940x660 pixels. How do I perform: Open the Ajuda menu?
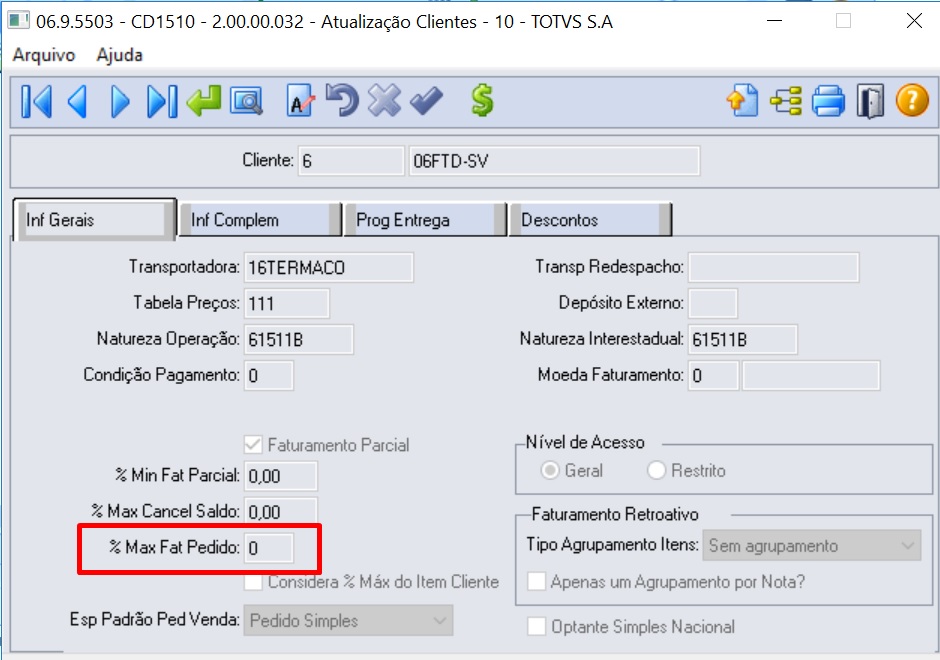click(119, 55)
